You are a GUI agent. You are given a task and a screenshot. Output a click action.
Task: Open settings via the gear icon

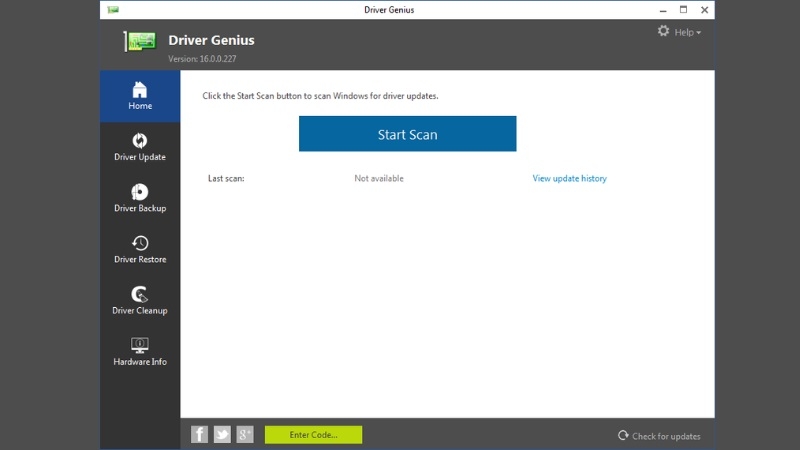[x=663, y=31]
